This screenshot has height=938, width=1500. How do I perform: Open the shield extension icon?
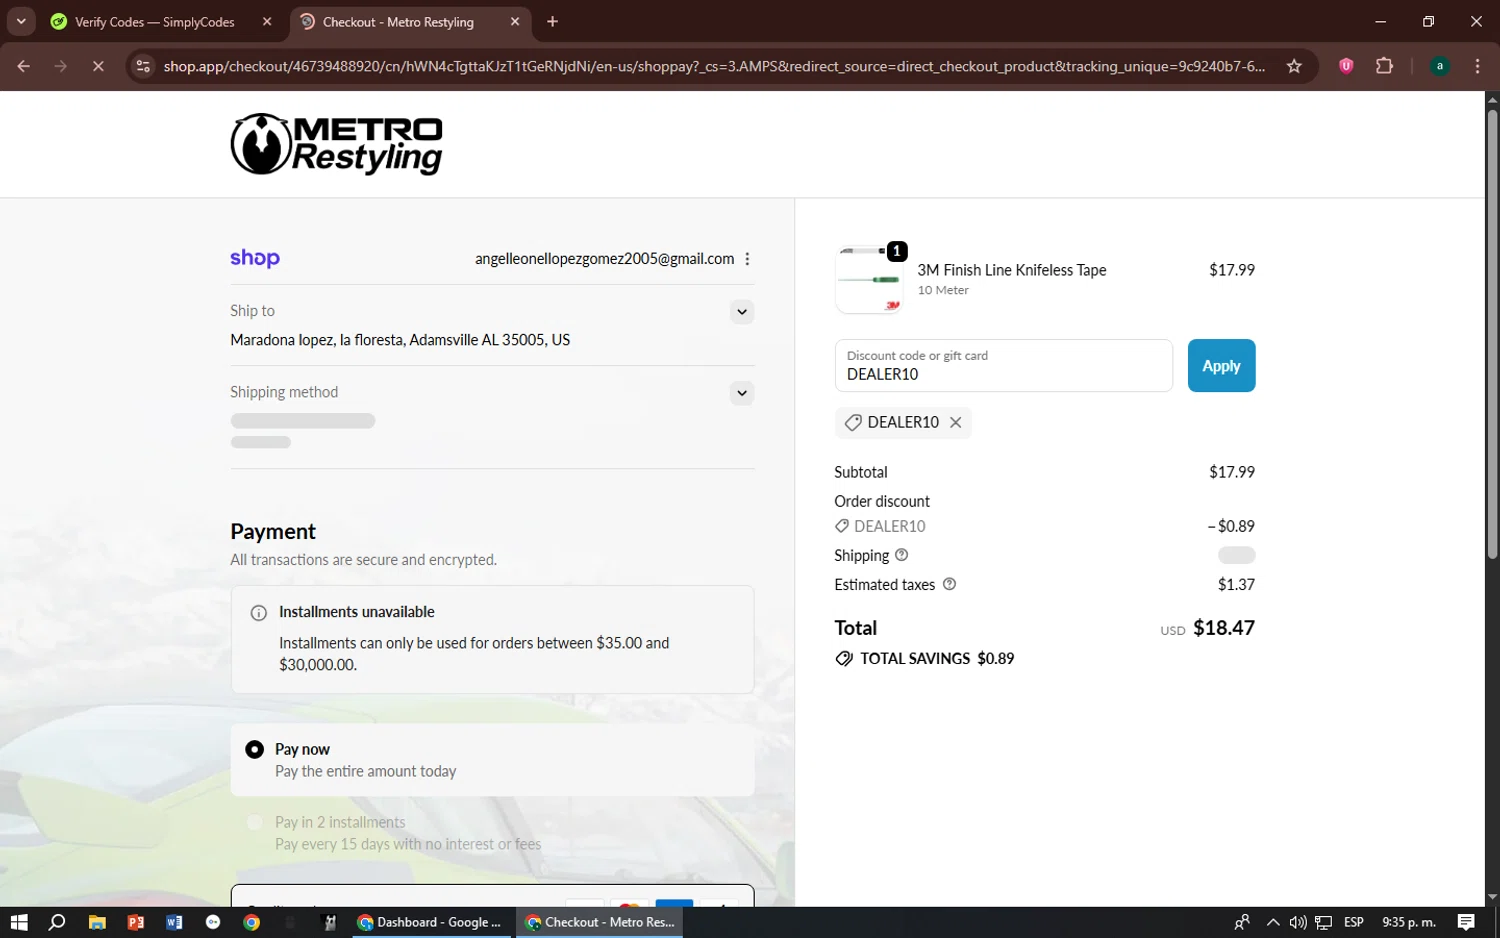click(x=1346, y=66)
